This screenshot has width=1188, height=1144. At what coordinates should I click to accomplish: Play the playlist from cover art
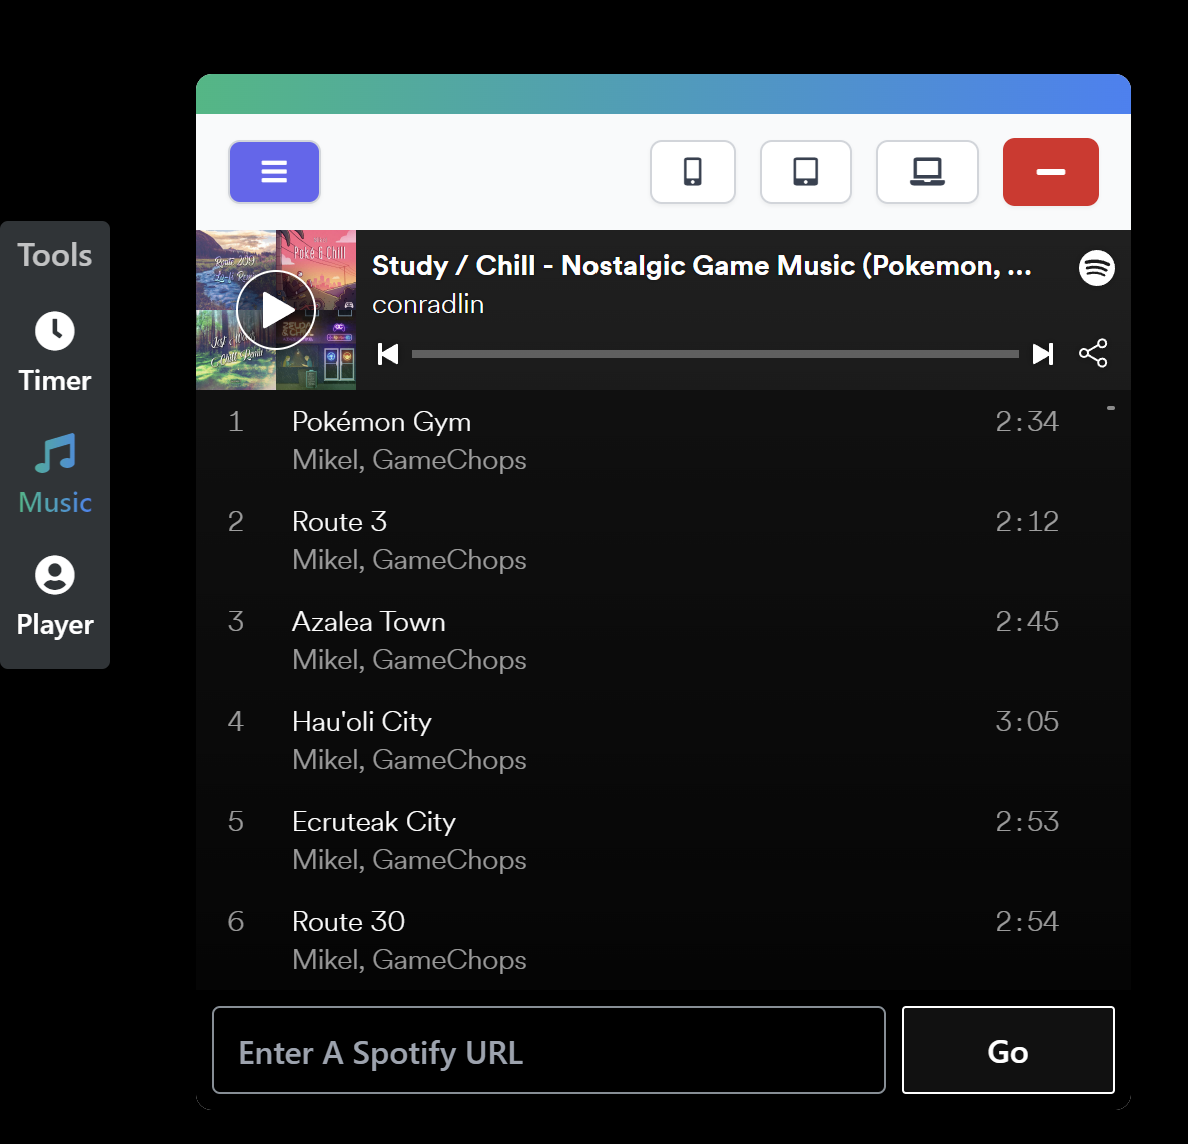point(276,310)
